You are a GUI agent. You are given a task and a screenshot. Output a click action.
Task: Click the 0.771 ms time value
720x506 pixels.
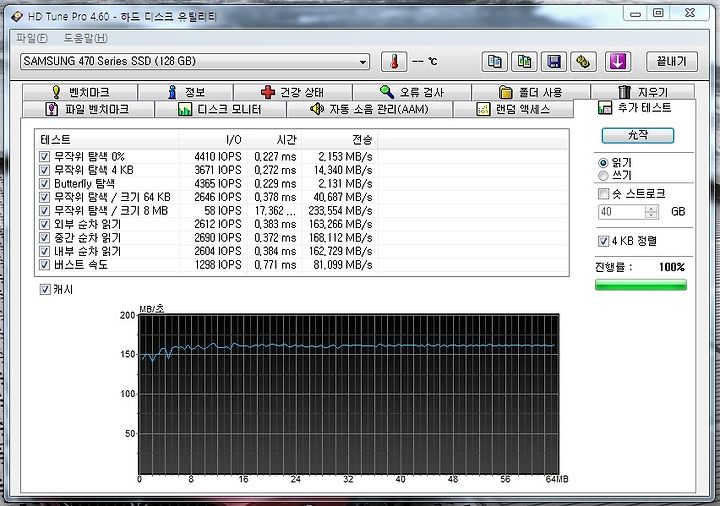click(276, 264)
